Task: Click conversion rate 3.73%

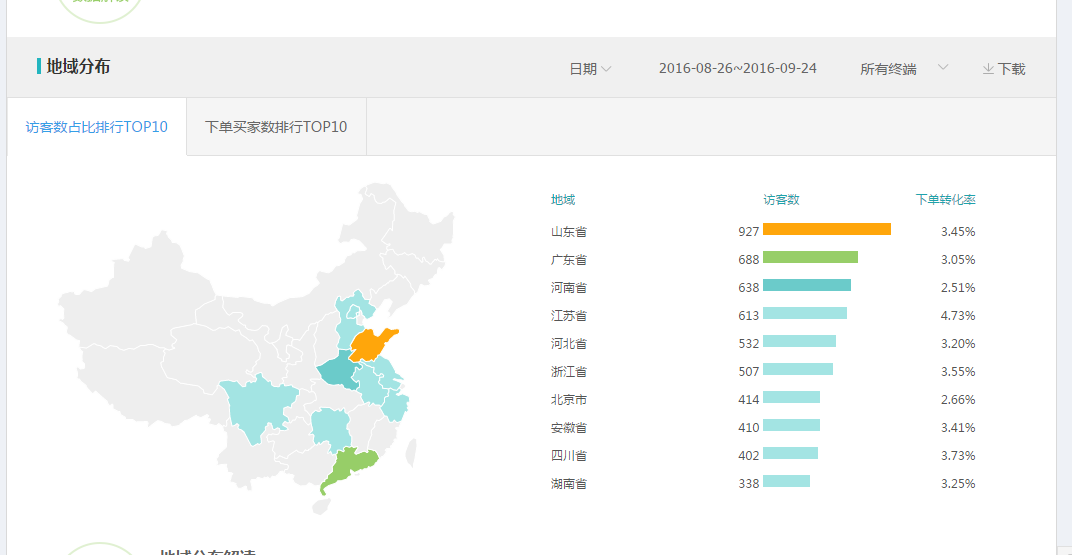Action: (958, 456)
